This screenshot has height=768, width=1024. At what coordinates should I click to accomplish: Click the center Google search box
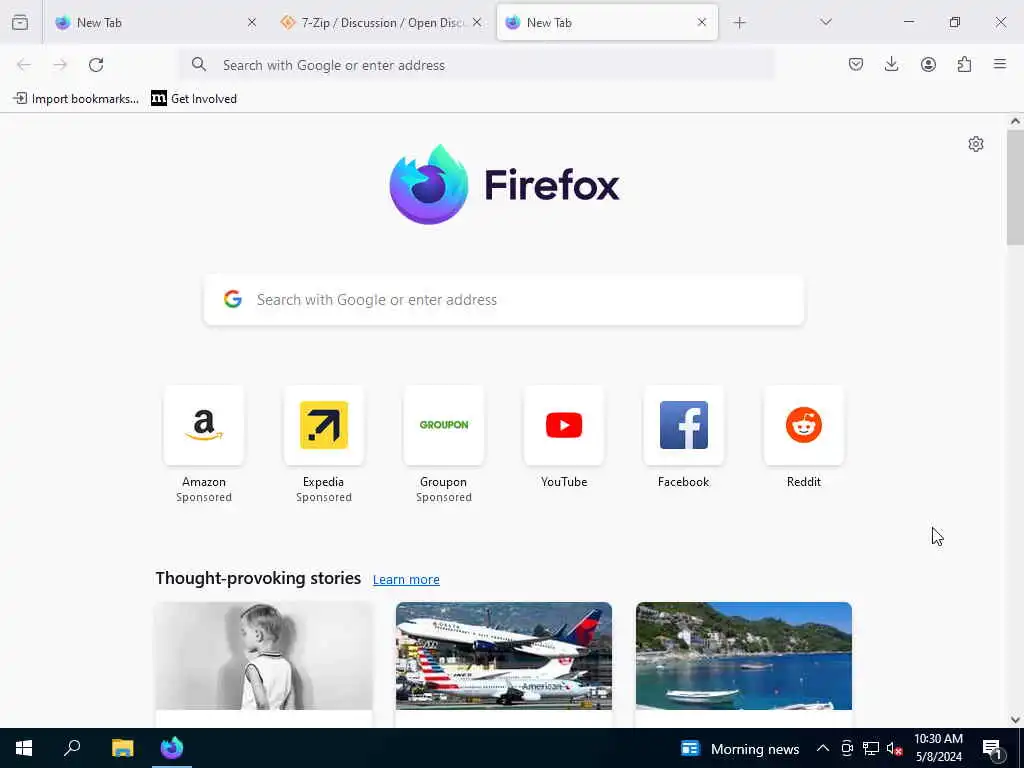click(504, 300)
